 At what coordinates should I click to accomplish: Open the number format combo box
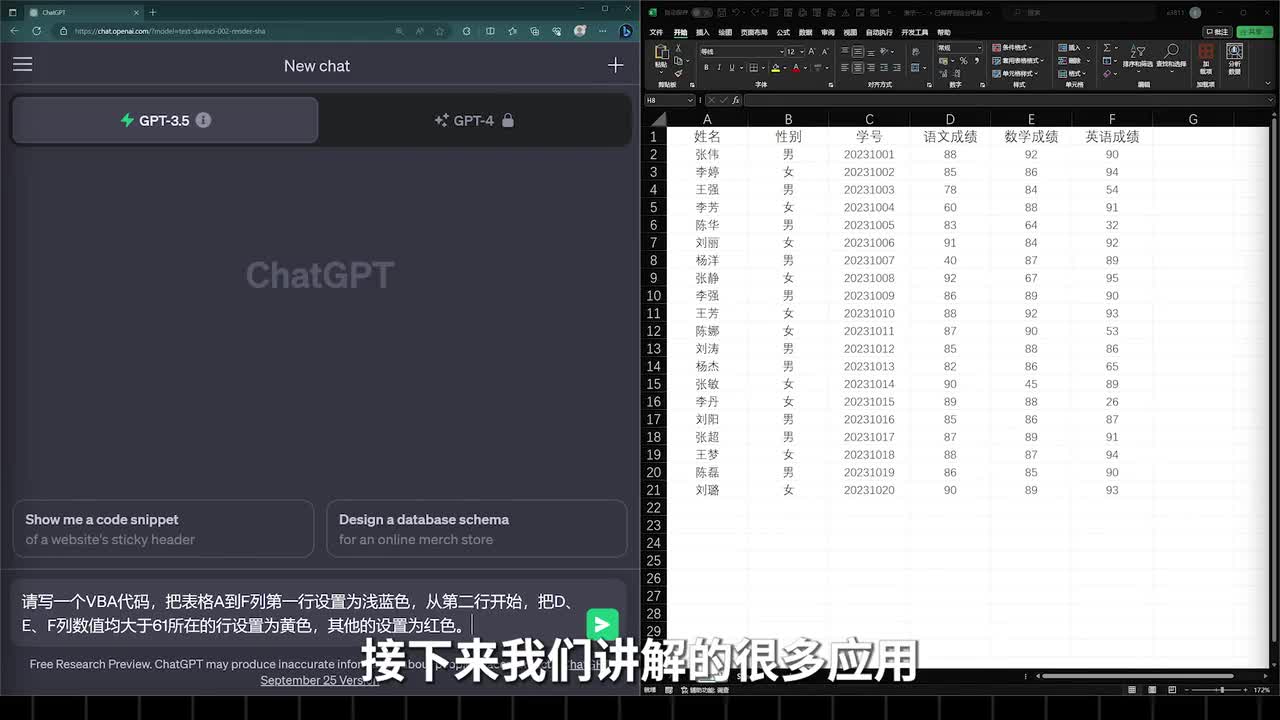click(959, 48)
